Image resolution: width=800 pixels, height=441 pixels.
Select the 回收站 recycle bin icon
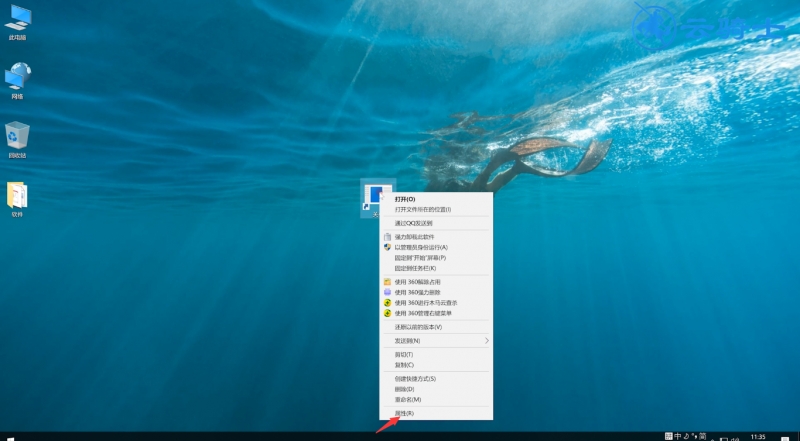click(x=17, y=139)
